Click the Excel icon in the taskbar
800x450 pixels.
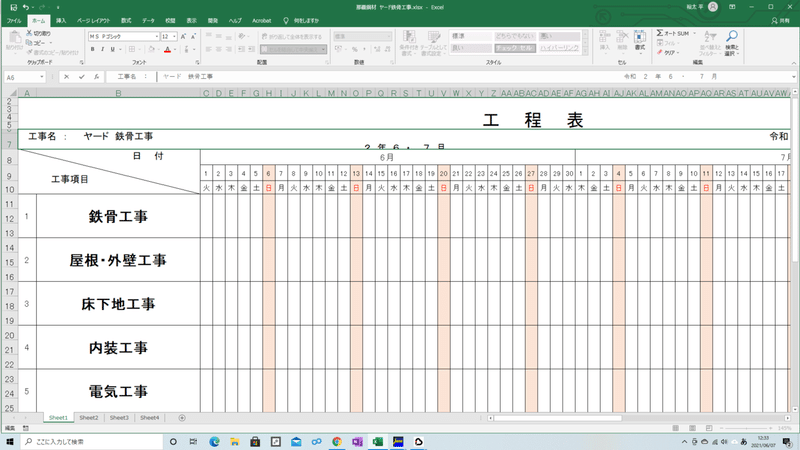tap(378, 441)
